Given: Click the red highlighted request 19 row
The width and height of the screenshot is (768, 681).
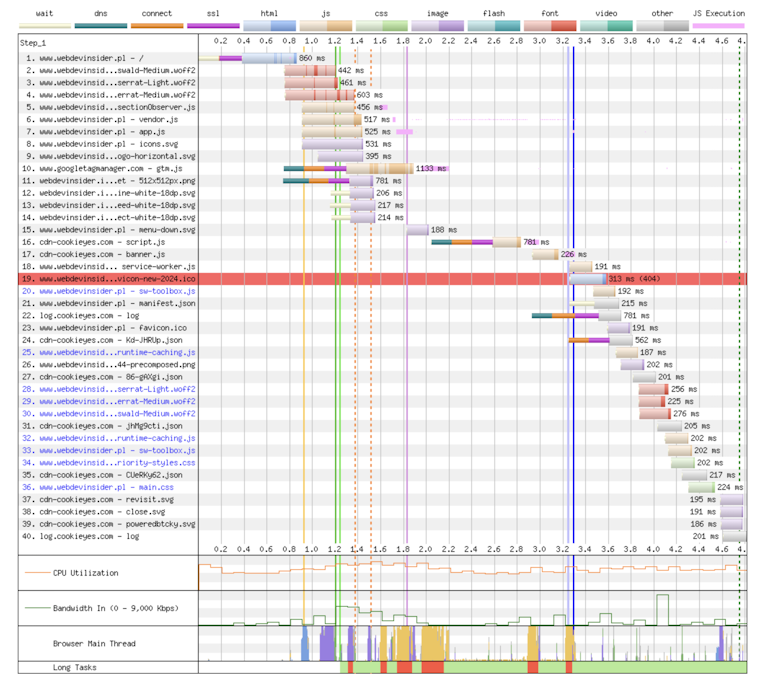Looking at the screenshot, I should (110, 279).
